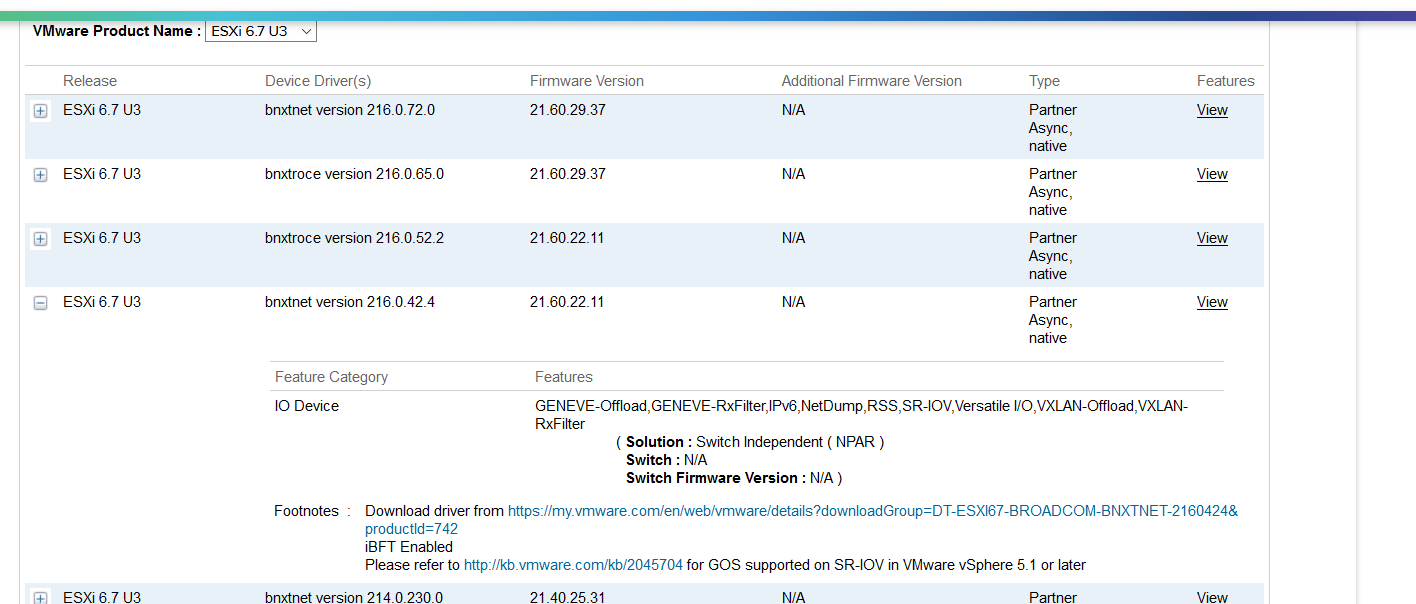Screen dimensions: 1416x604
Task: View features for bnxtnet 216.0.72.0
Action: coord(1212,110)
